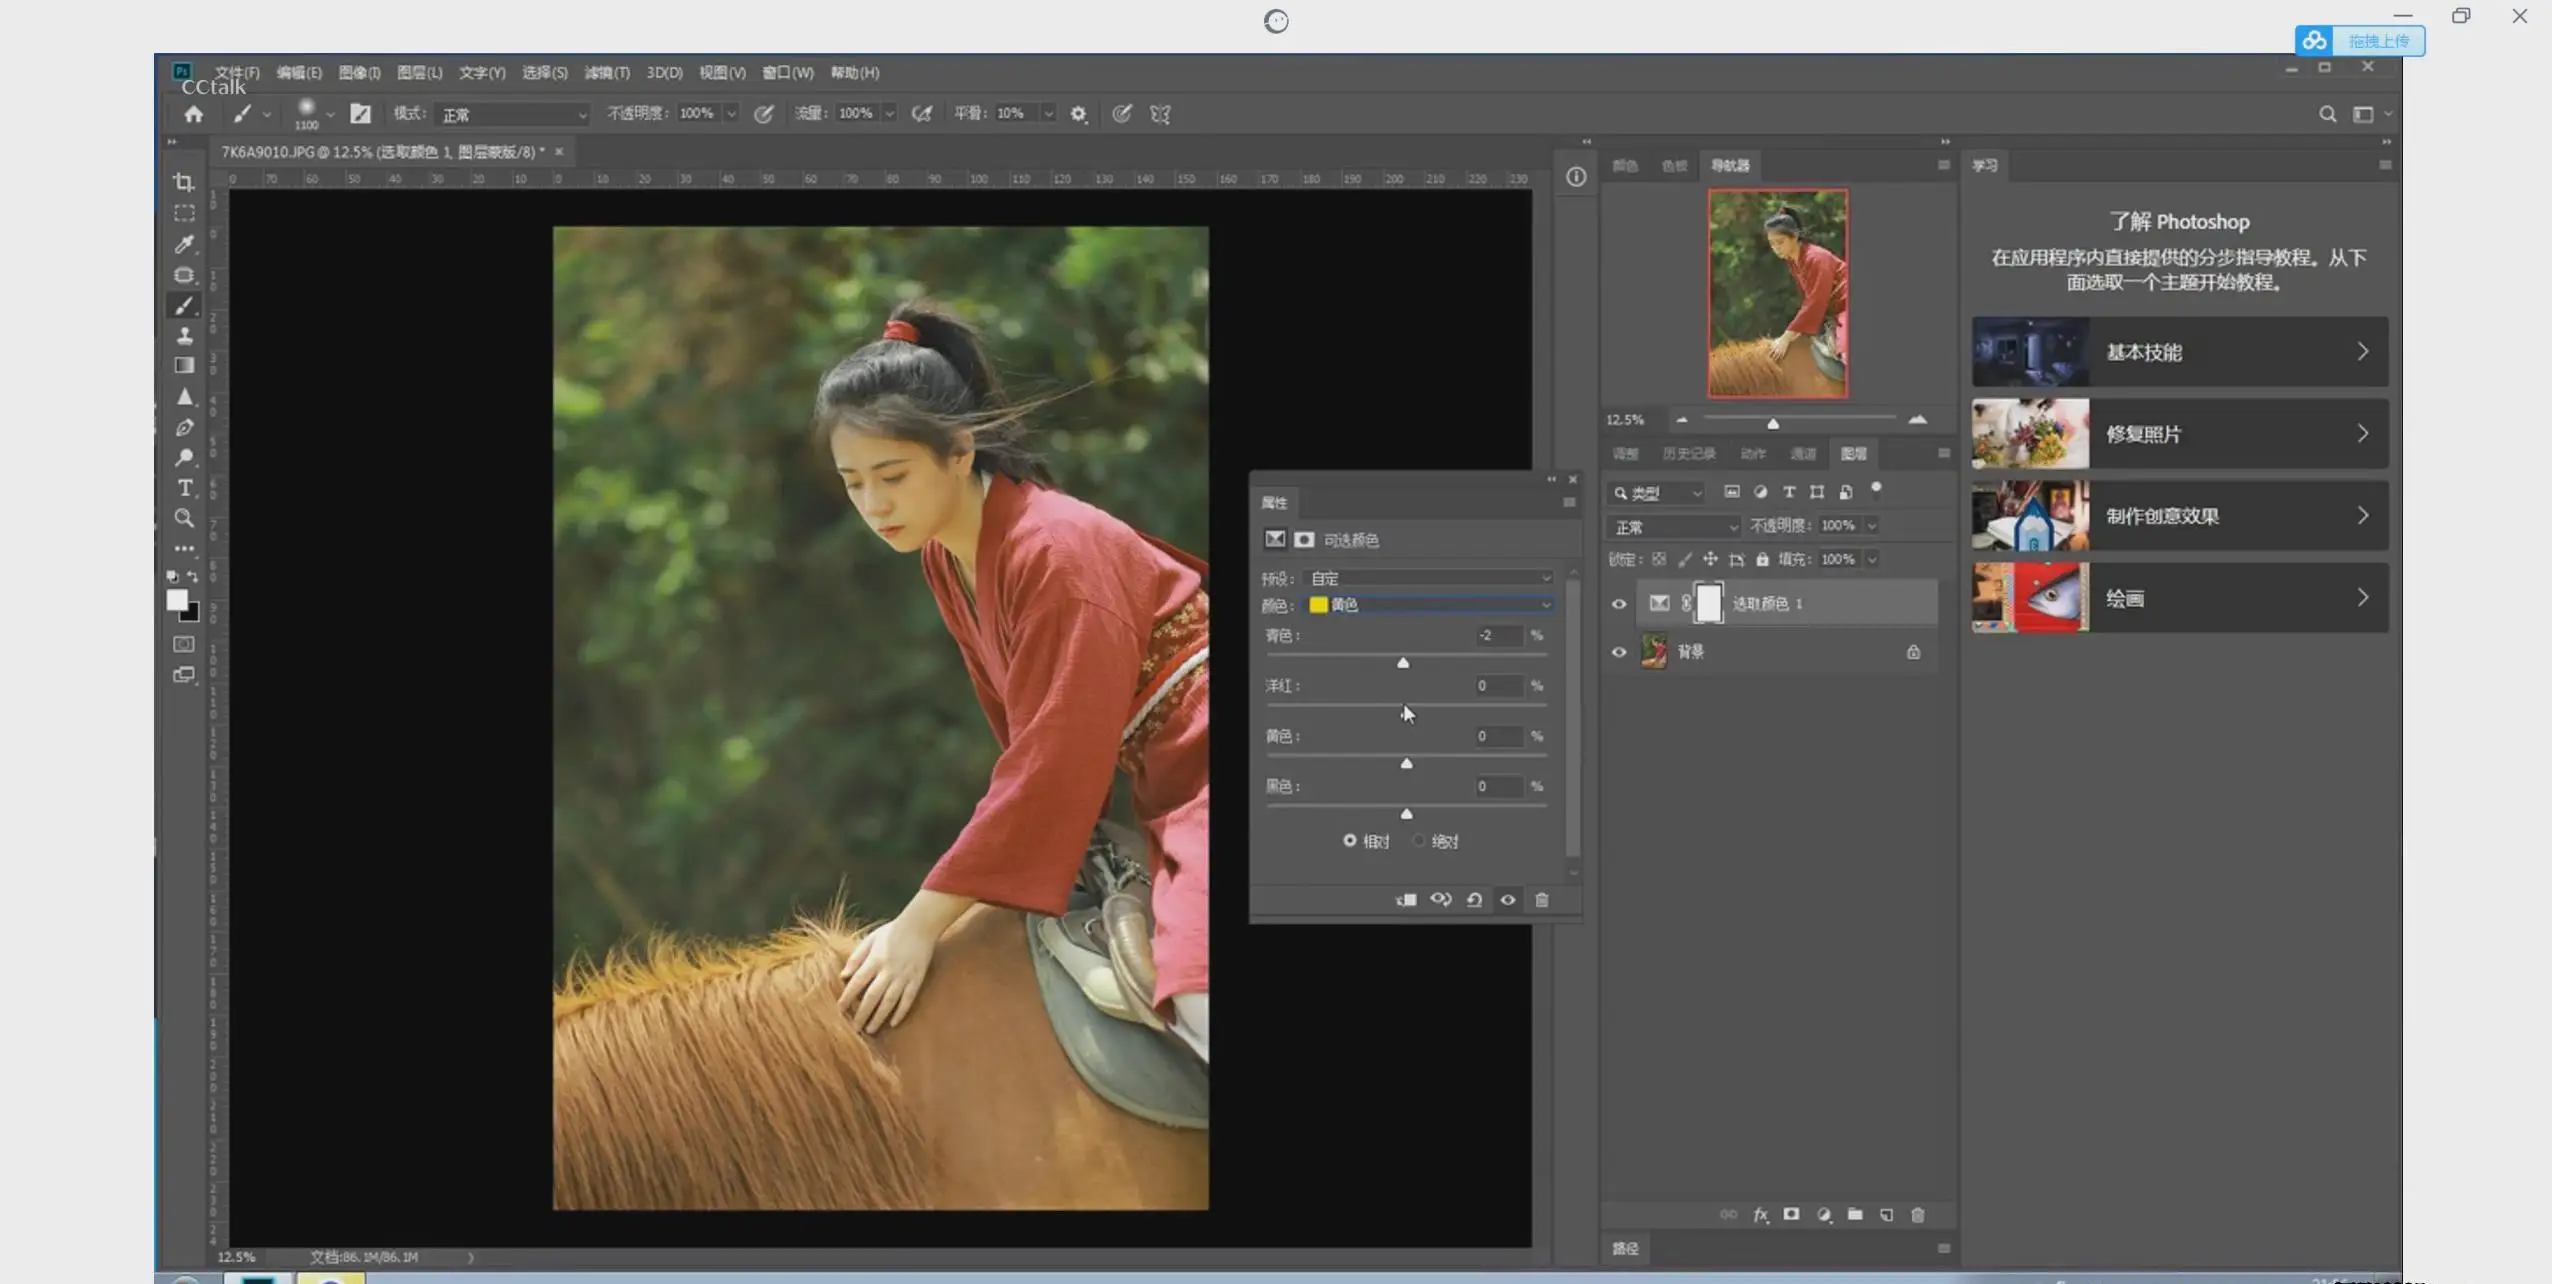Open the 图像(I) menu
The height and width of the screenshot is (1284, 2552).
pos(359,73)
